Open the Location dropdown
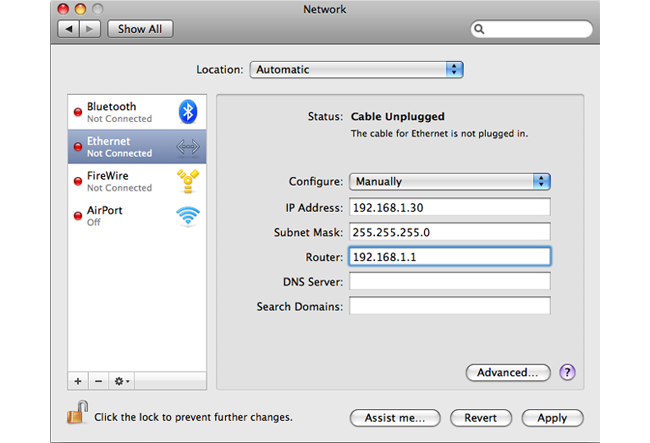Viewport: 650px width, 443px height. (x=356, y=70)
